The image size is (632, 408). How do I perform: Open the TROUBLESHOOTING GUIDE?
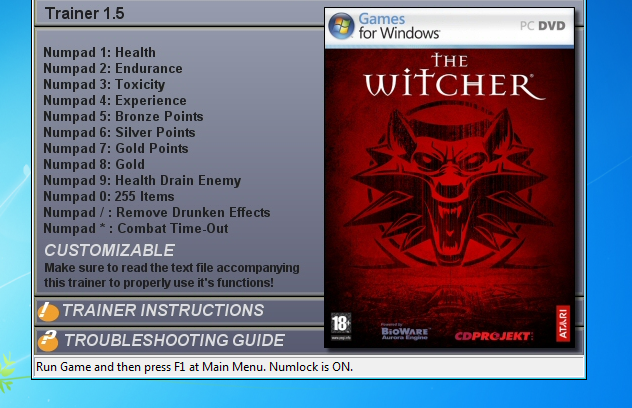[x=174, y=340]
